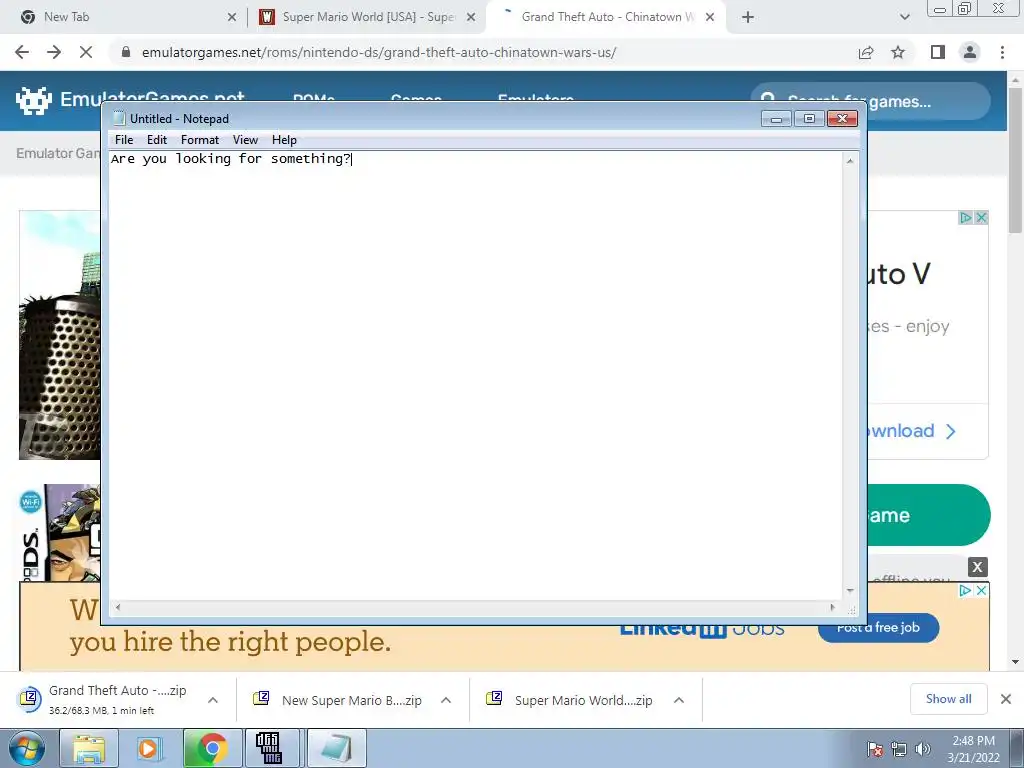Switch to Chrome on the taskbar

pyautogui.click(x=212, y=748)
